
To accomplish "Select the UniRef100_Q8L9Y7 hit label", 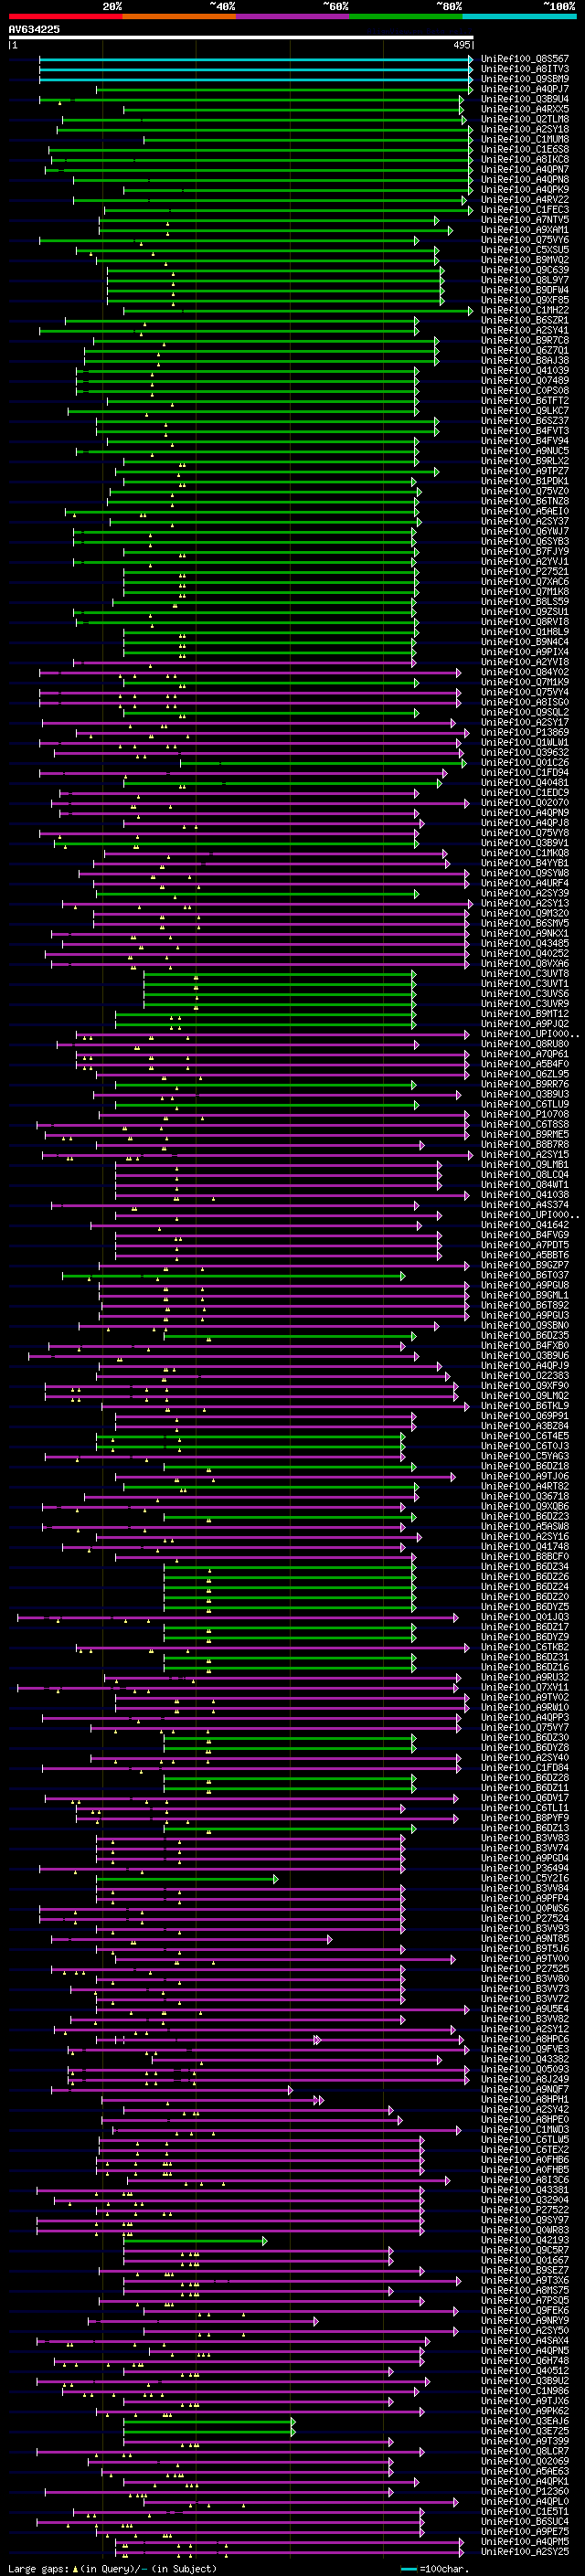I will point(525,280).
